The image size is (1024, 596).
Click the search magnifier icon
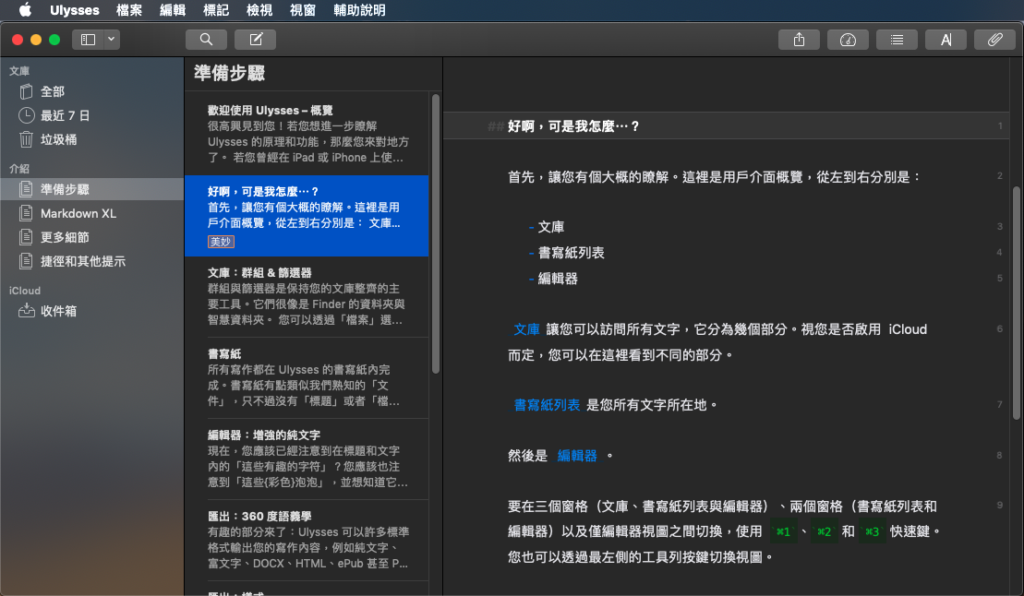click(x=206, y=40)
